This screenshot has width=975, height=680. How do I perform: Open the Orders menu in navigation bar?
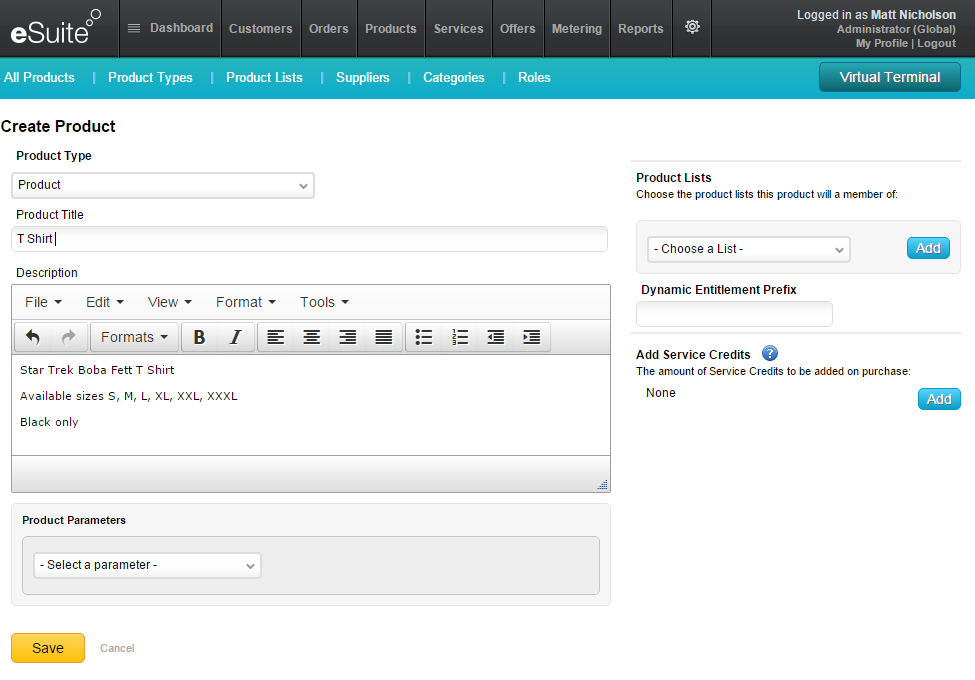(x=328, y=29)
